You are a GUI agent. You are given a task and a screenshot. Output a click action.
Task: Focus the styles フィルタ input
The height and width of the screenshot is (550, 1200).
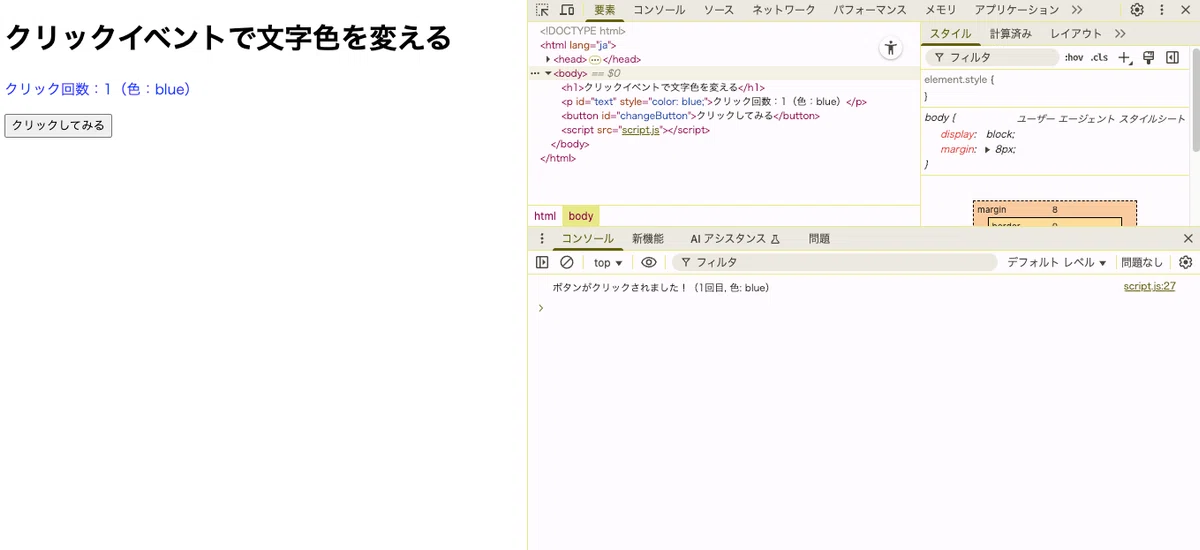point(990,58)
